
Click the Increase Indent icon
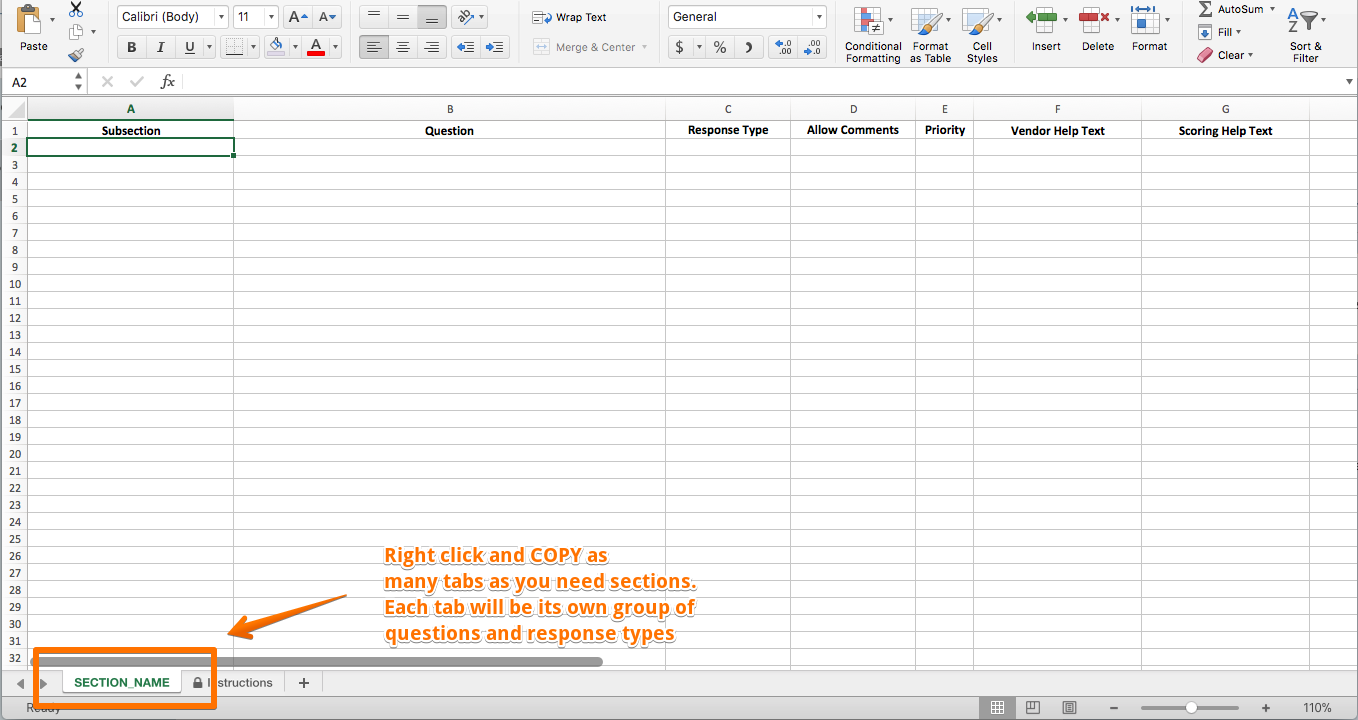494,47
